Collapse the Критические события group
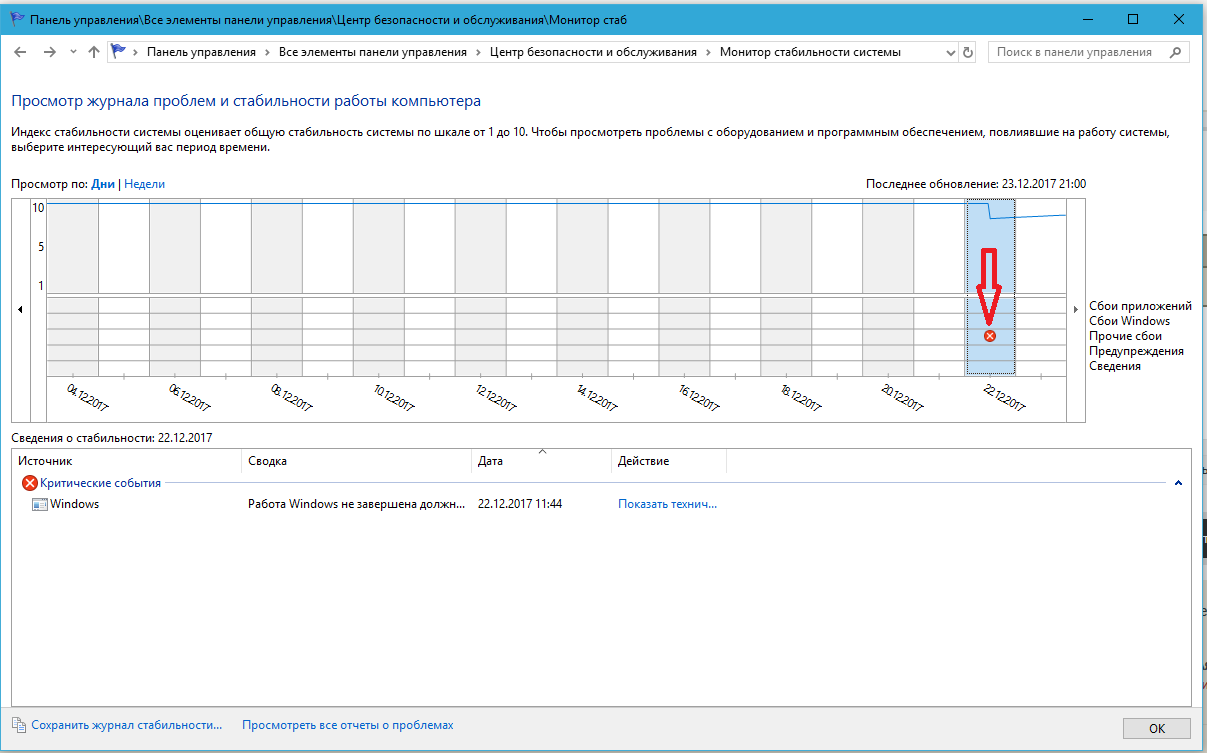 tap(1178, 483)
